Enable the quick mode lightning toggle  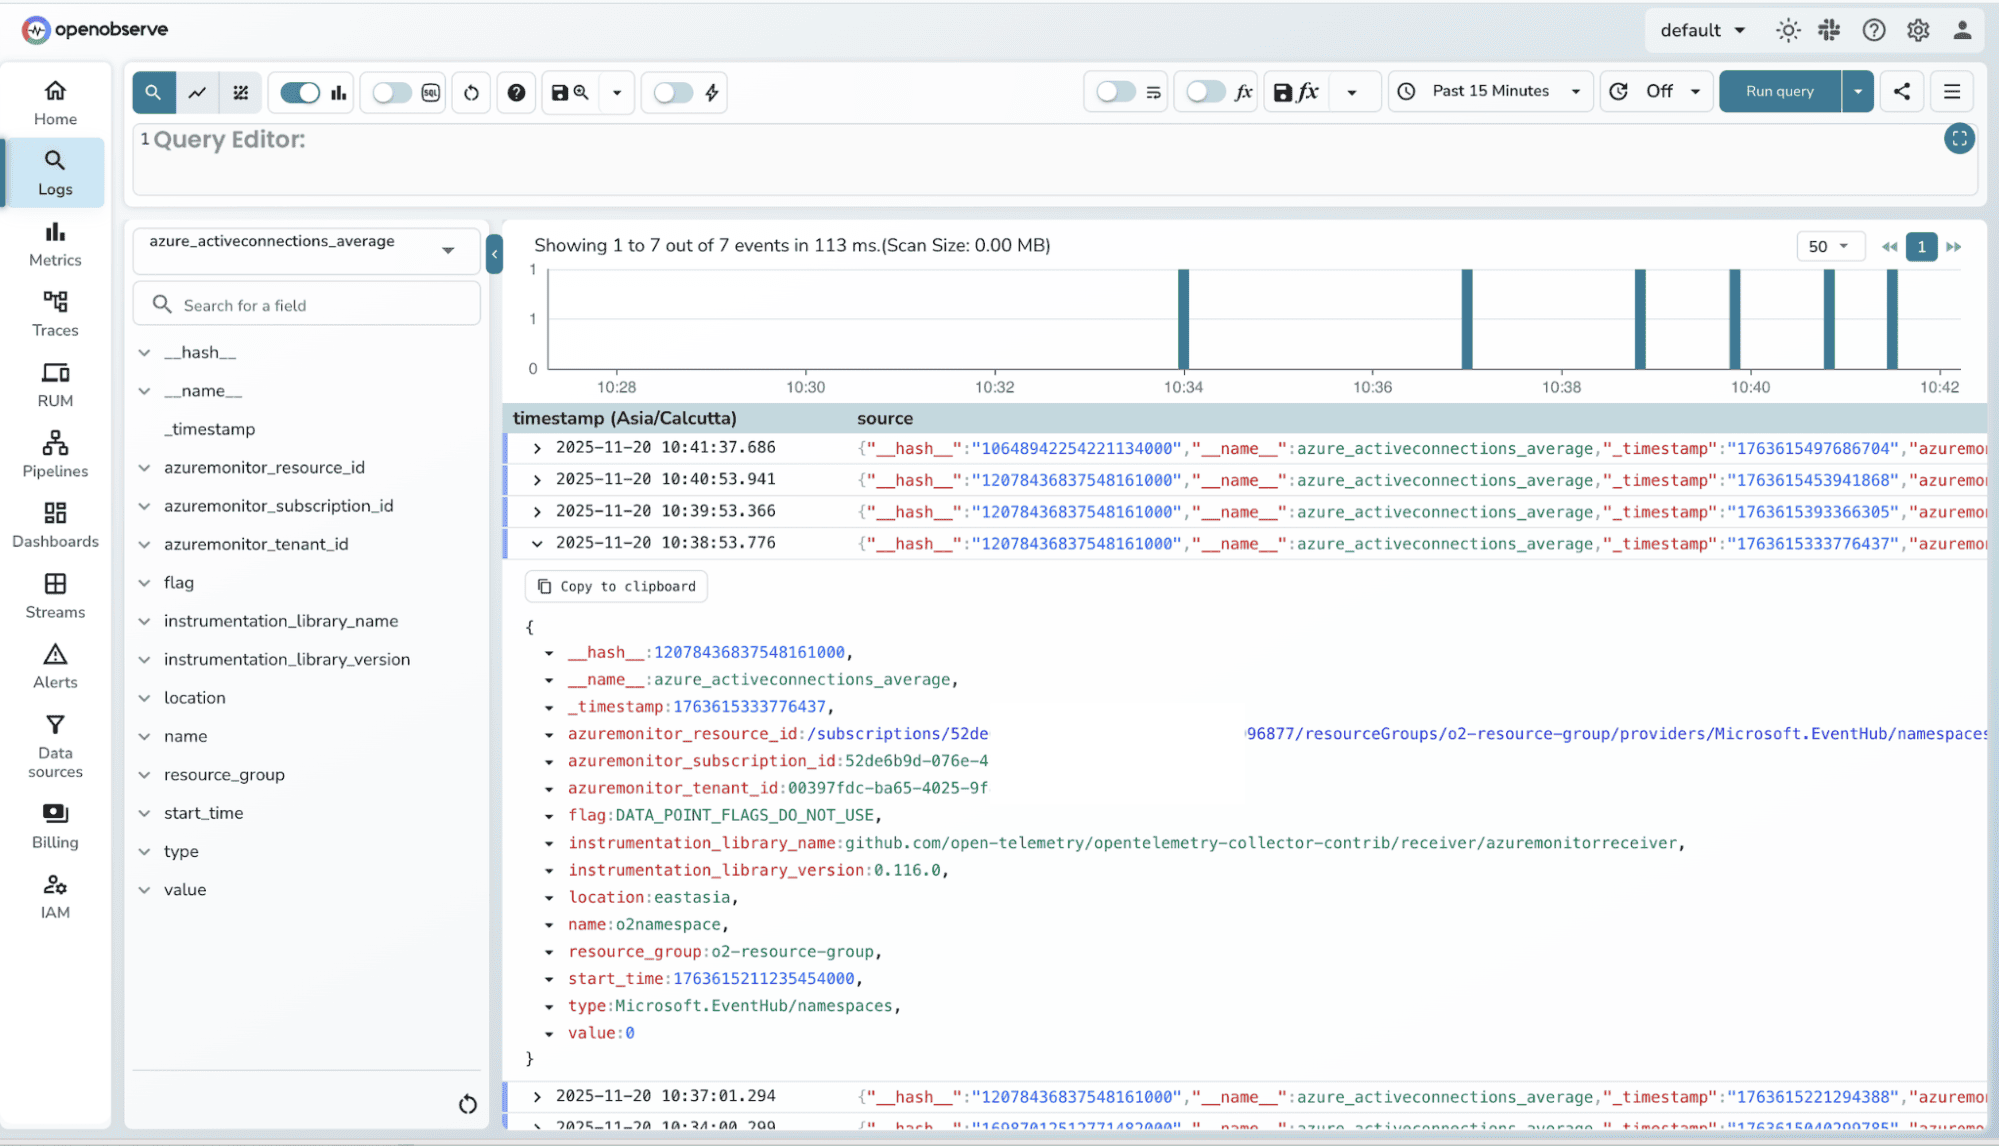coord(672,92)
